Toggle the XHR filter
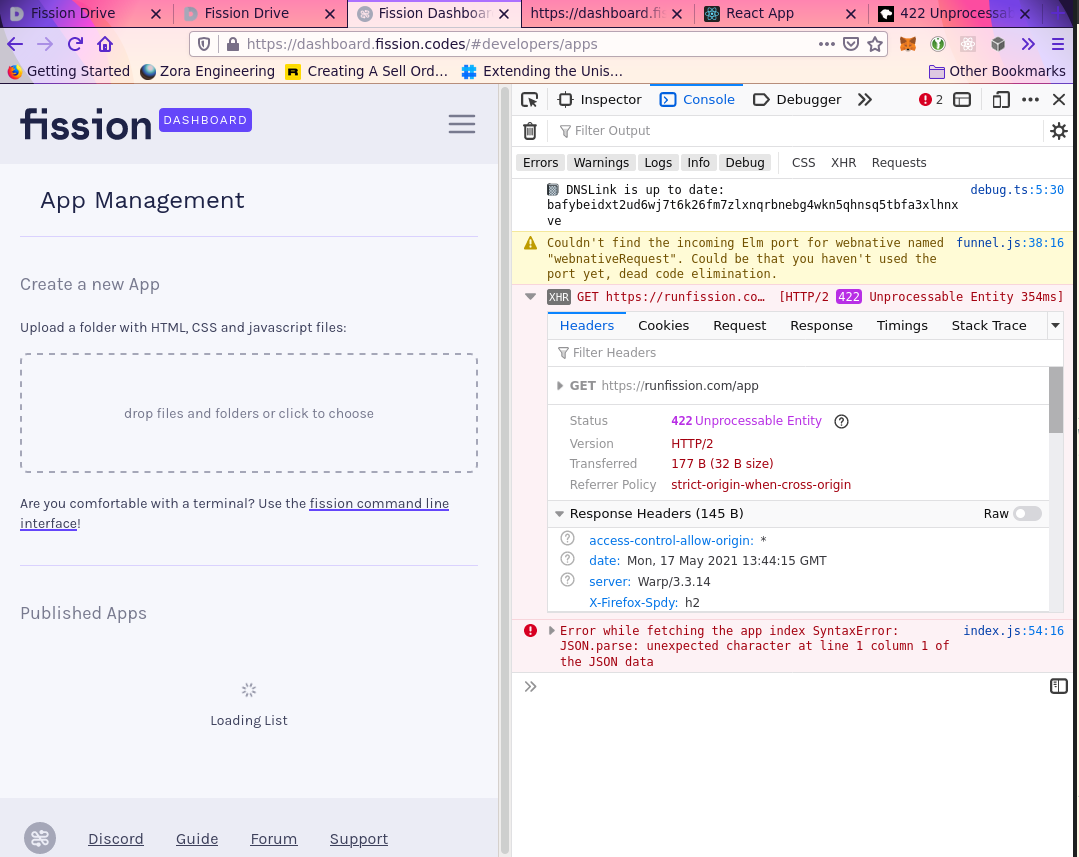Viewport: 1079px width, 857px height. 843,162
